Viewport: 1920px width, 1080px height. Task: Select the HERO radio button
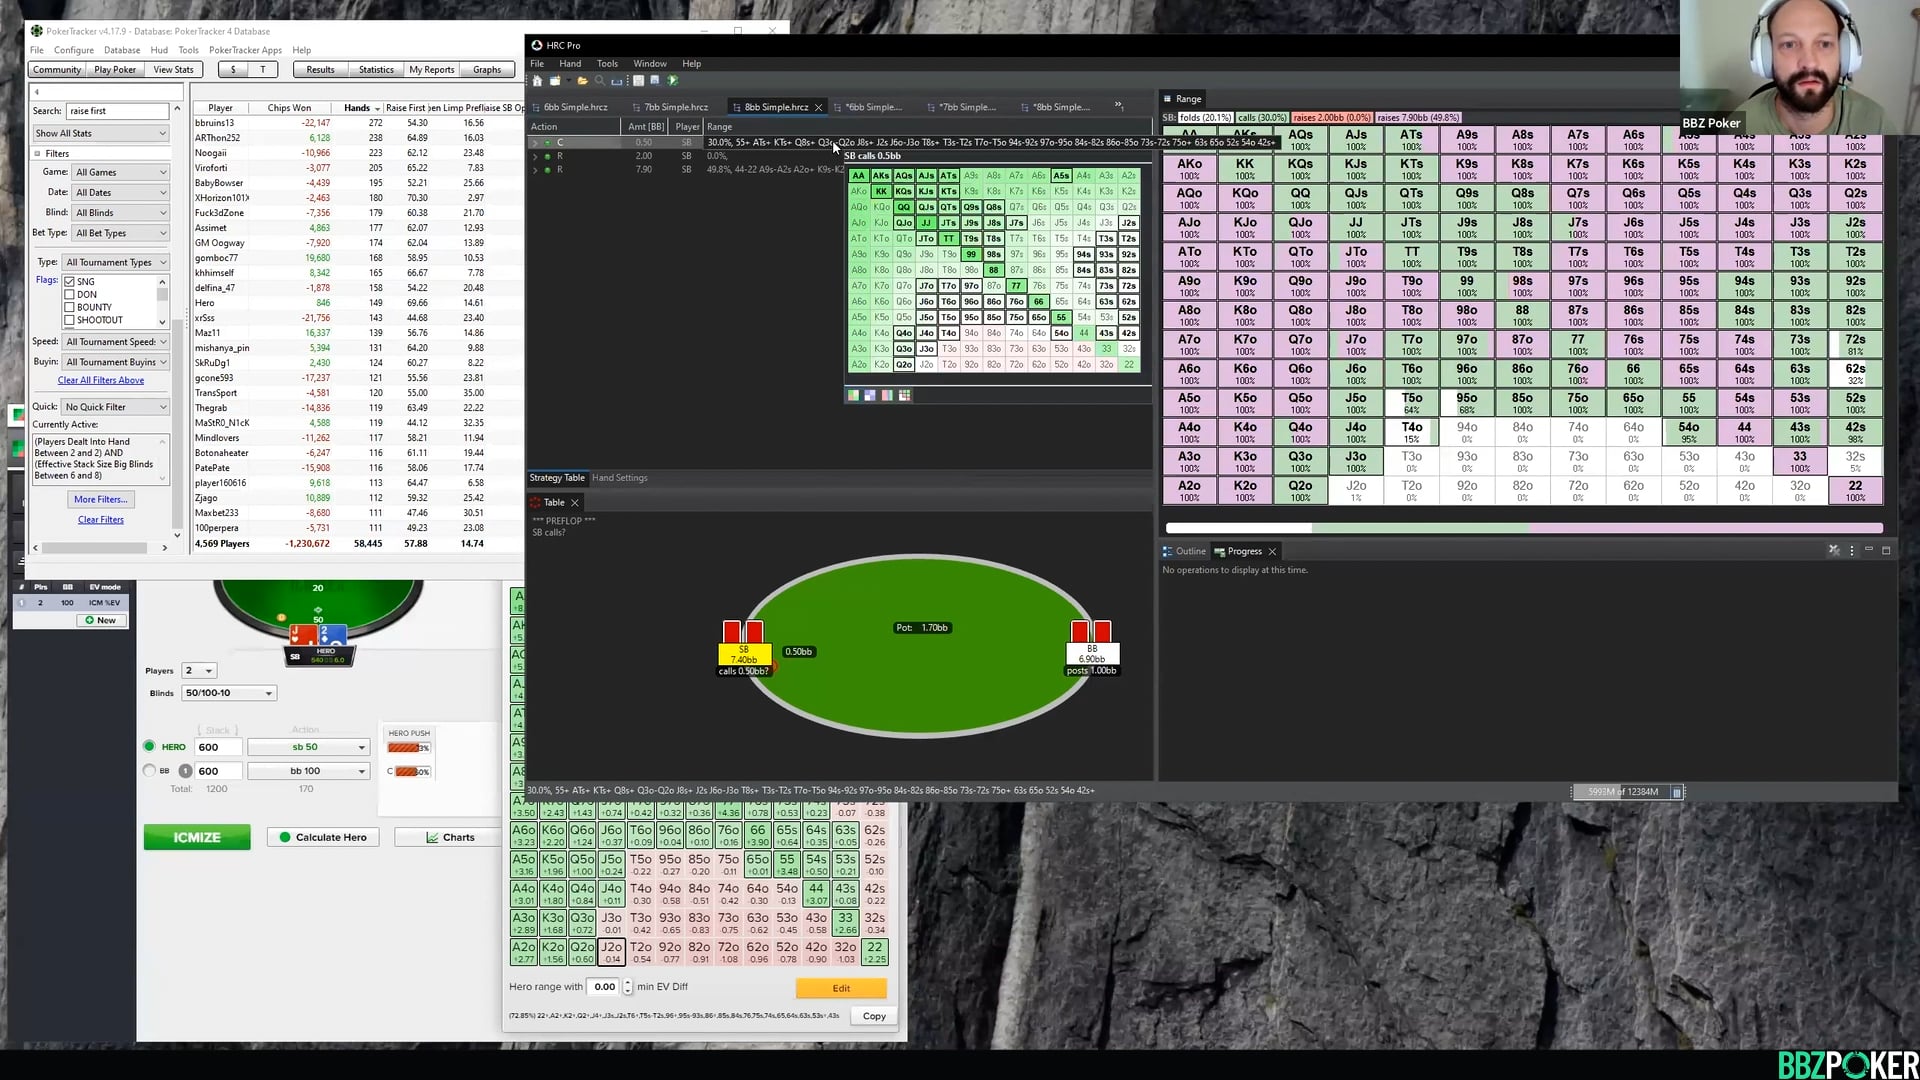(x=150, y=746)
